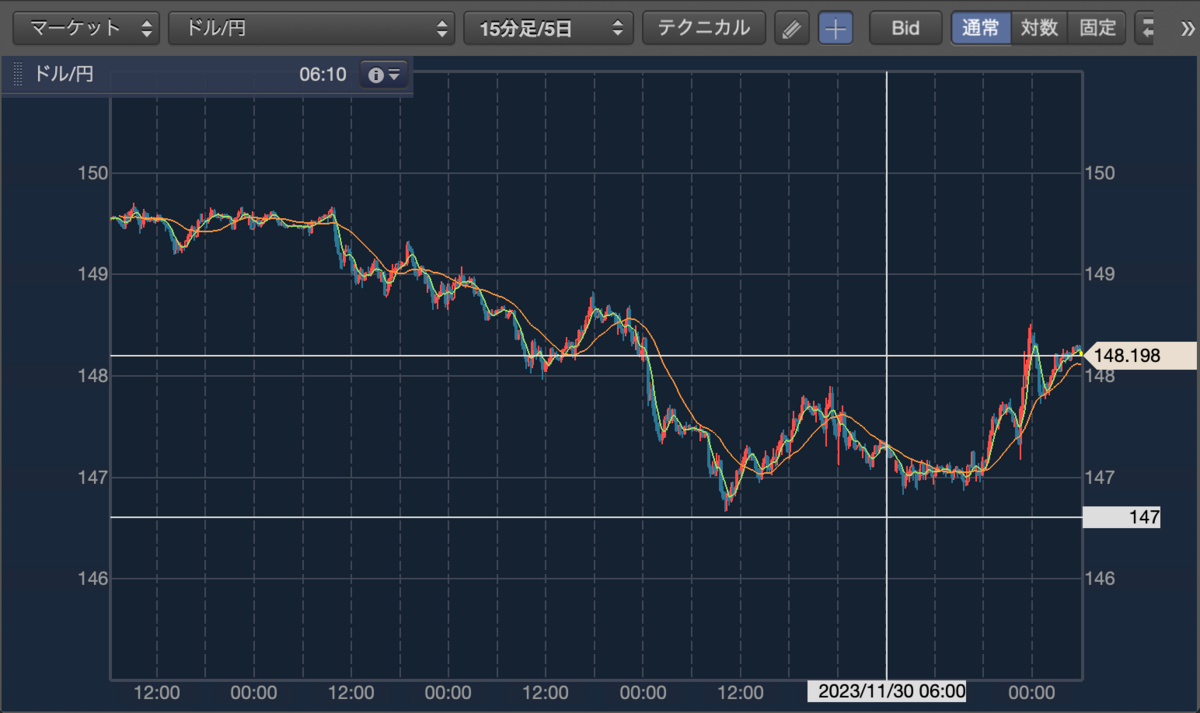Open the info dropdown in the ドル/円 panel
The width and height of the screenshot is (1200, 713).
pyautogui.click(x=384, y=75)
